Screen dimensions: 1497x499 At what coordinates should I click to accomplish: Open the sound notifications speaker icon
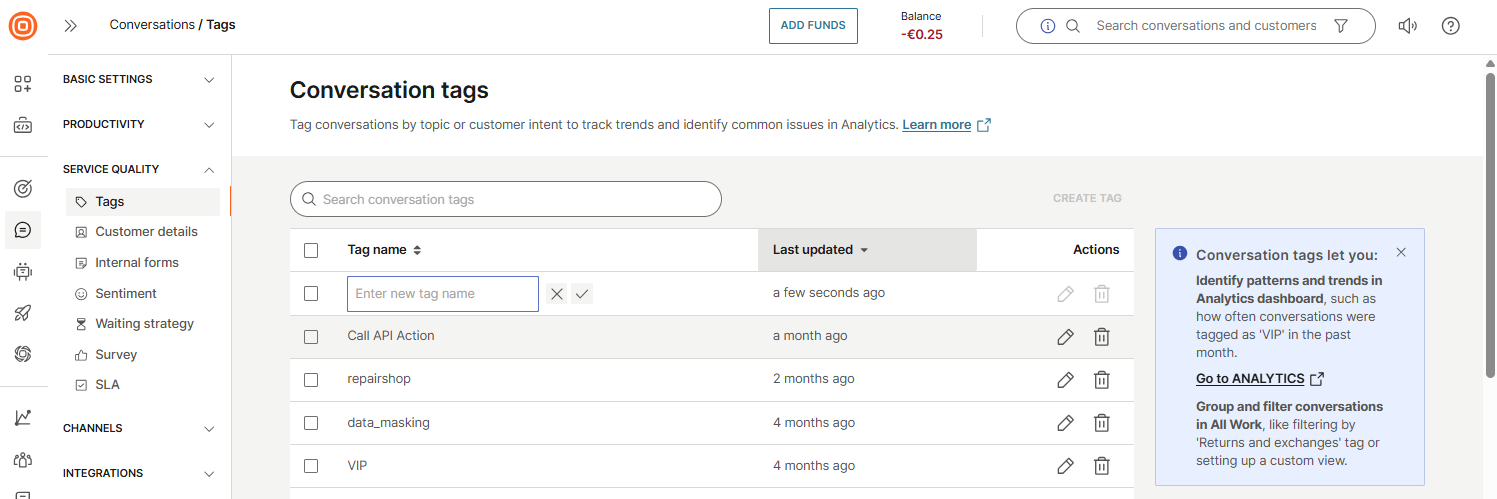point(1407,26)
